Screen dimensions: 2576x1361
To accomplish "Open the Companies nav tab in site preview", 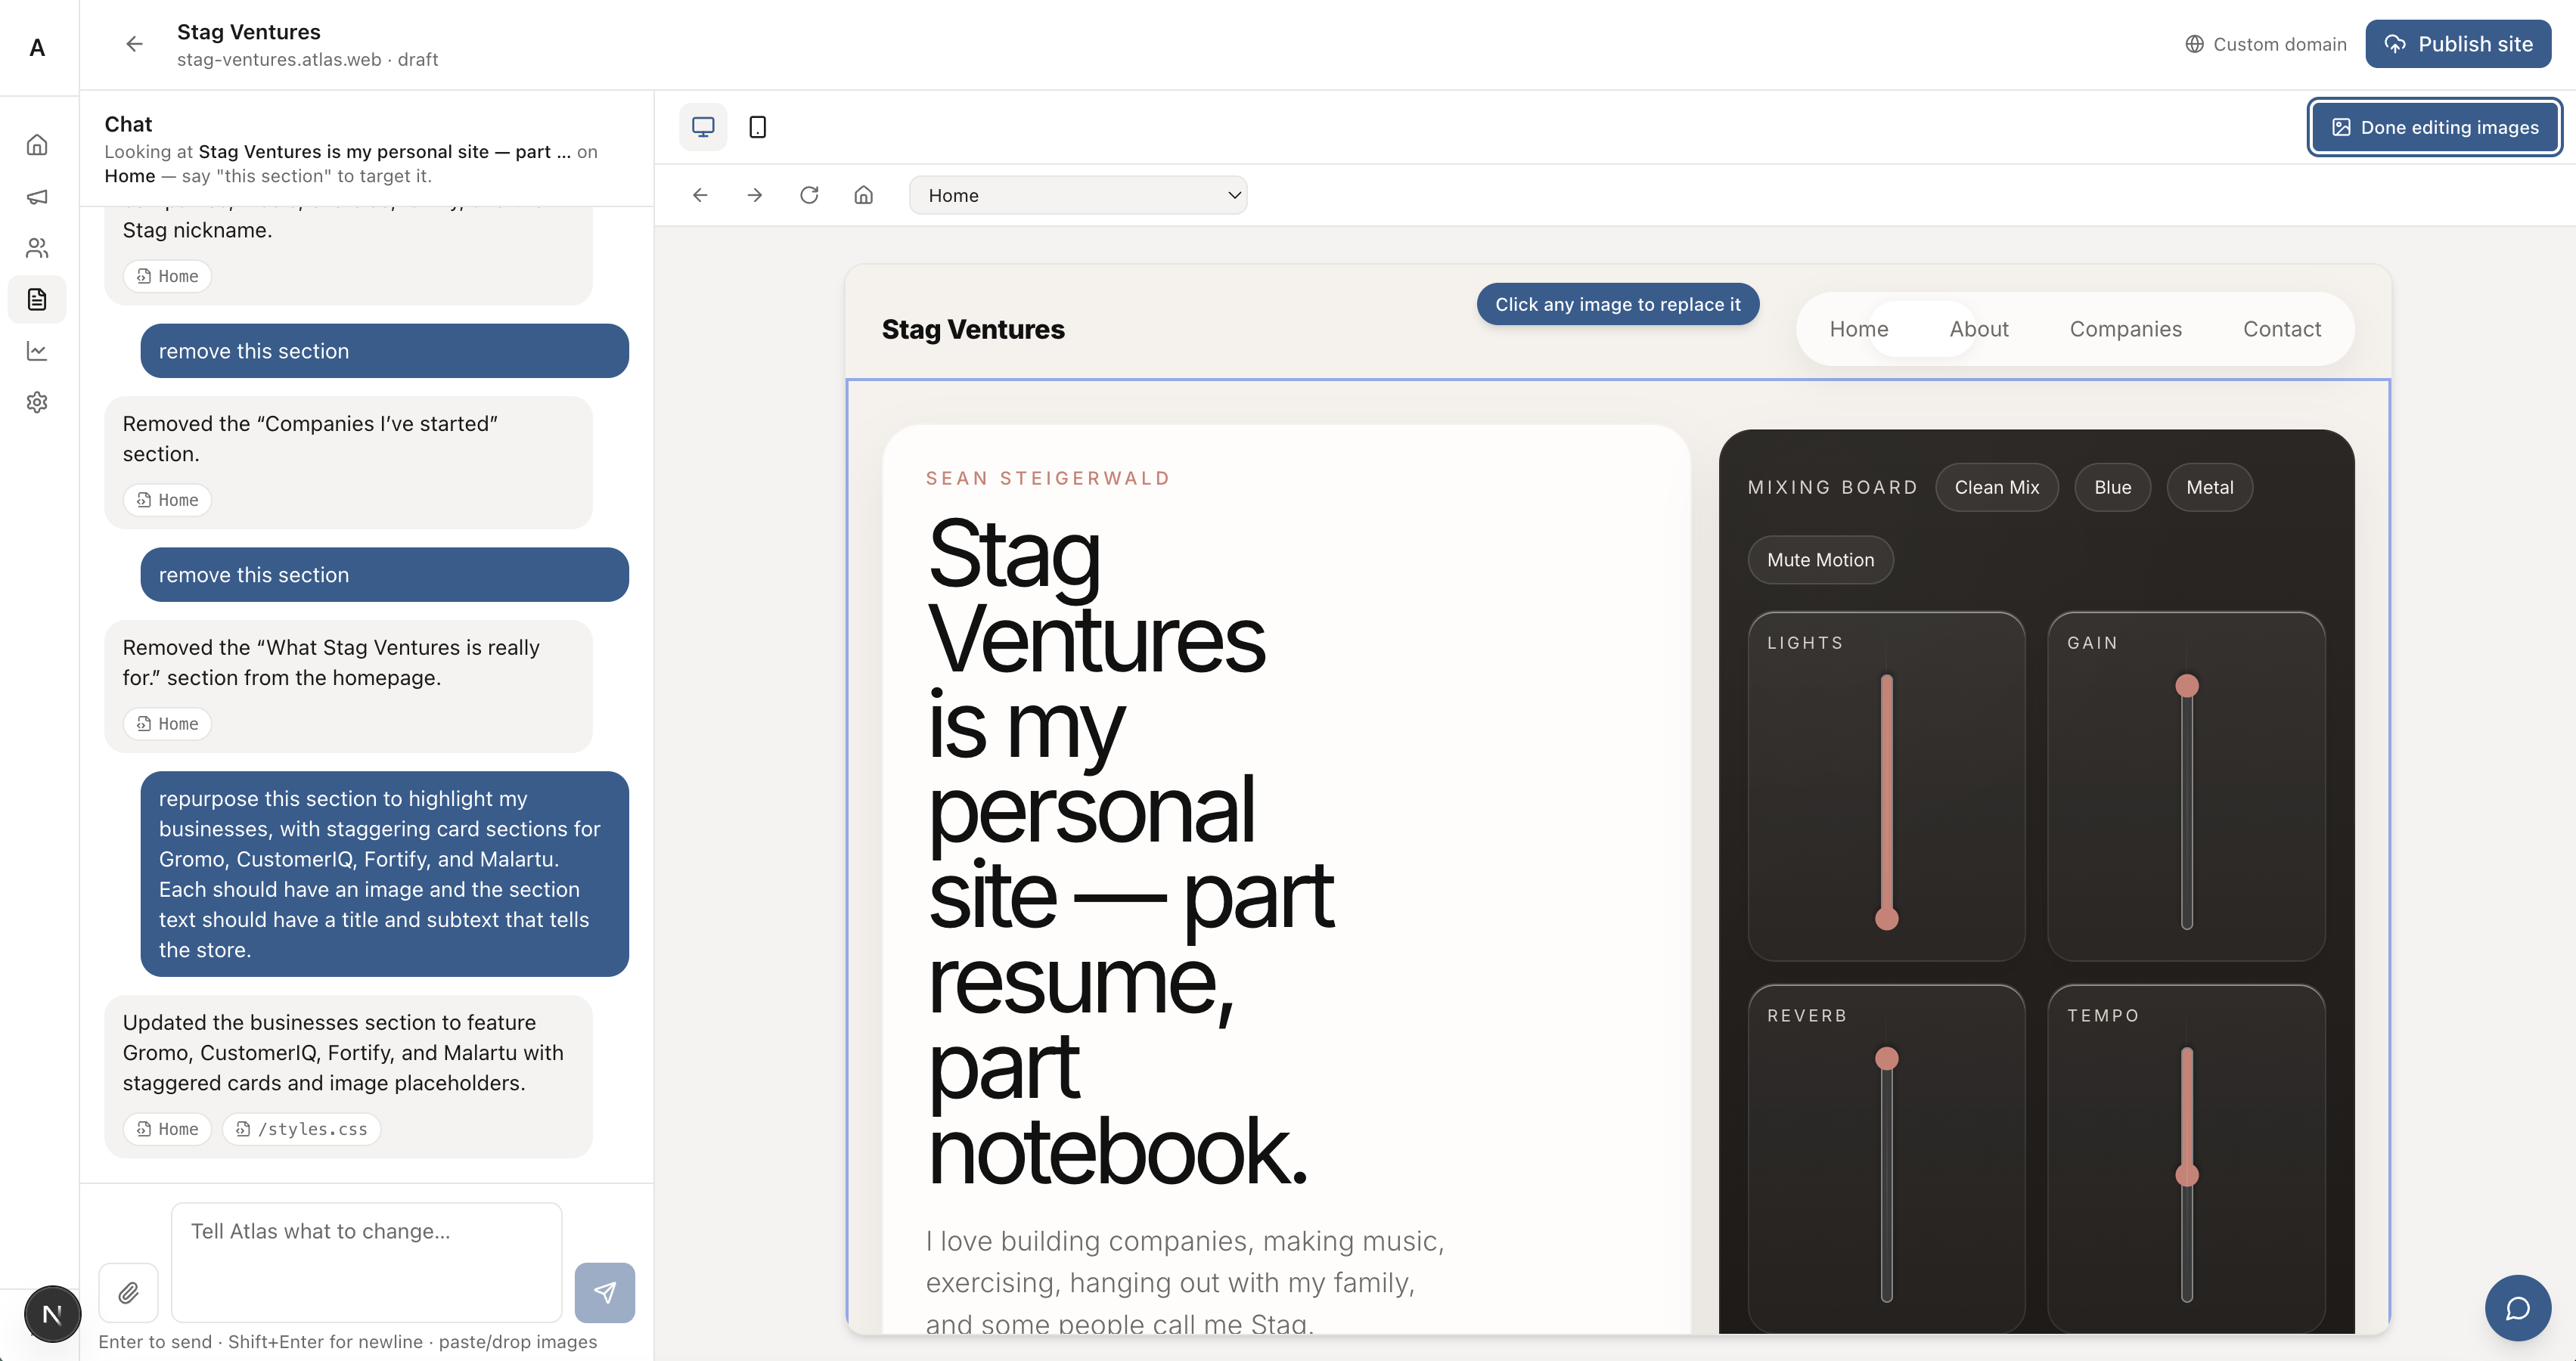I will (x=2125, y=329).
